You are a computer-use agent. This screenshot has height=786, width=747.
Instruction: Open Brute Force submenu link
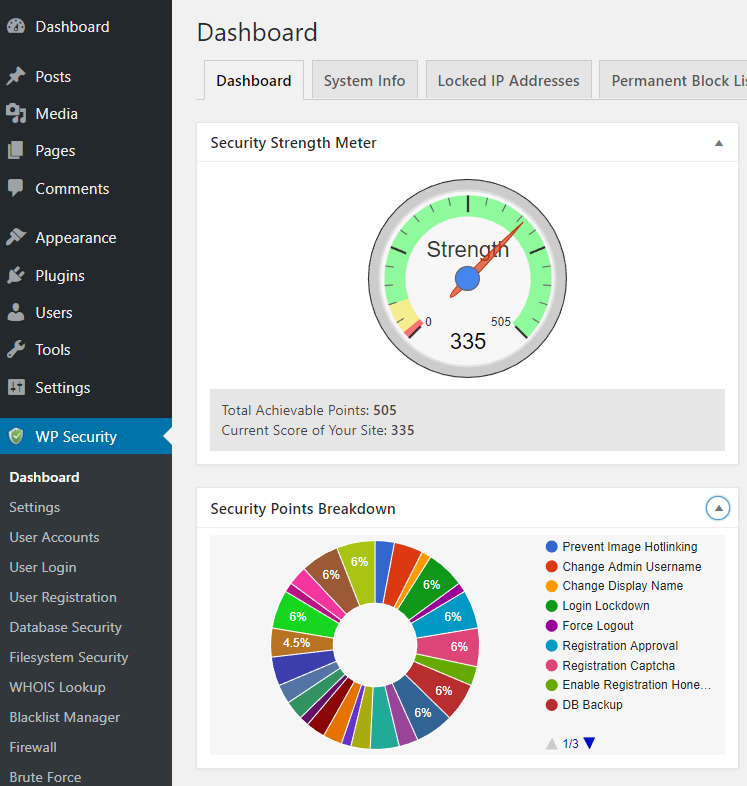click(45, 777)
